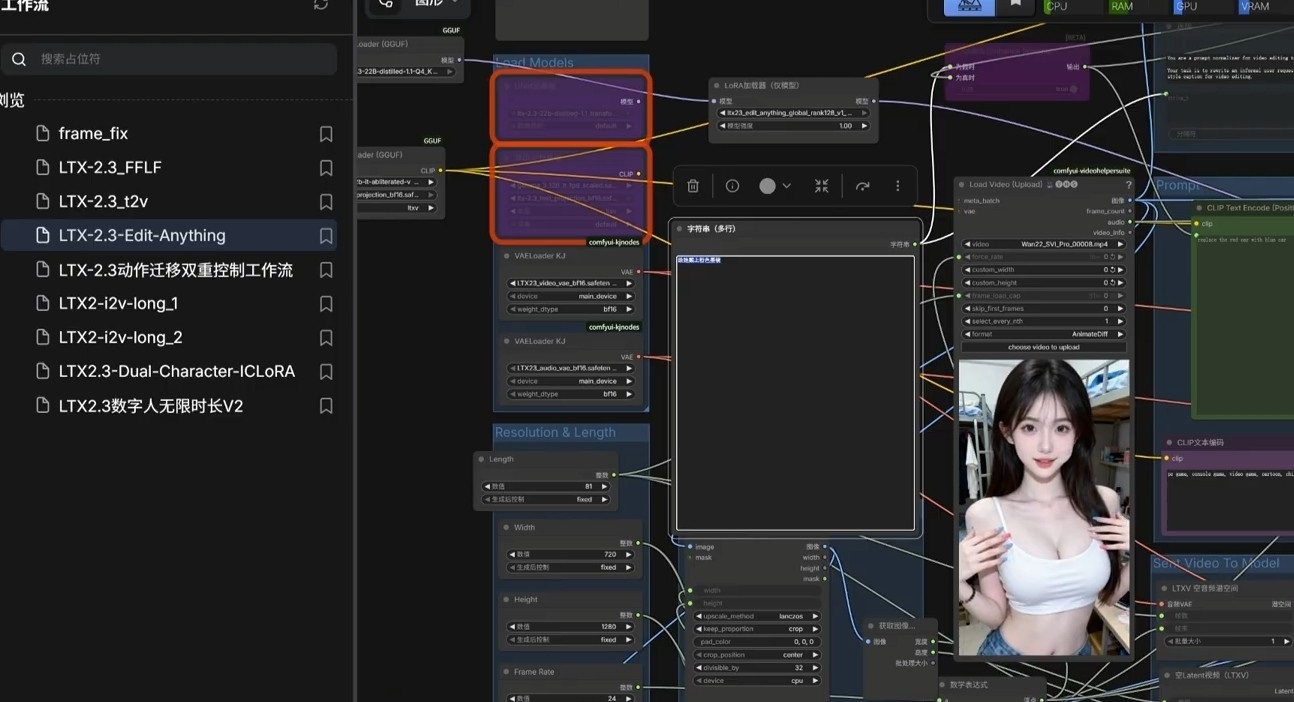Adjust divisible_by value 32 field
The height and width of the screenshot is (702, 1294).
(x=758, y=668)
